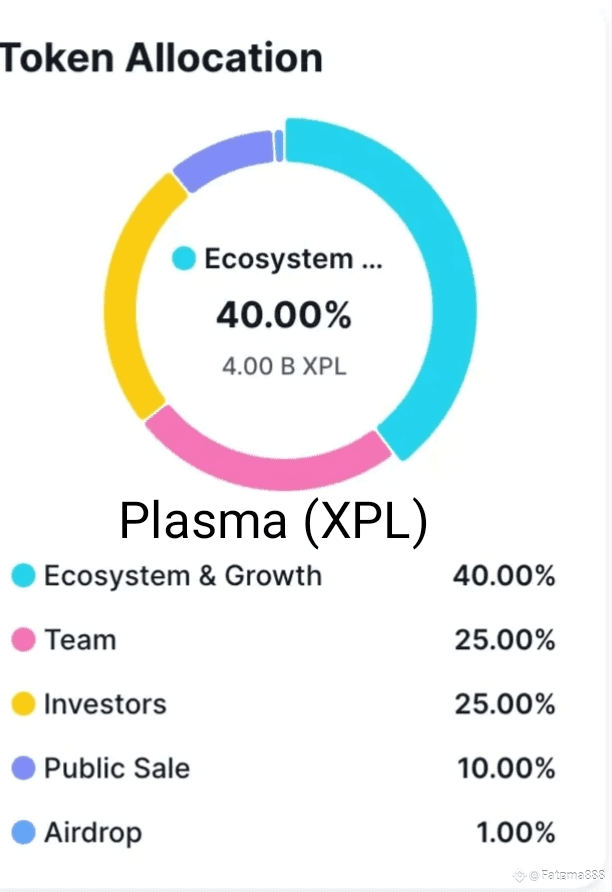This screenshot has width=612, height=892.
Task: Click the purple Public Sale donut segment
Action: (x=222, y=156)
